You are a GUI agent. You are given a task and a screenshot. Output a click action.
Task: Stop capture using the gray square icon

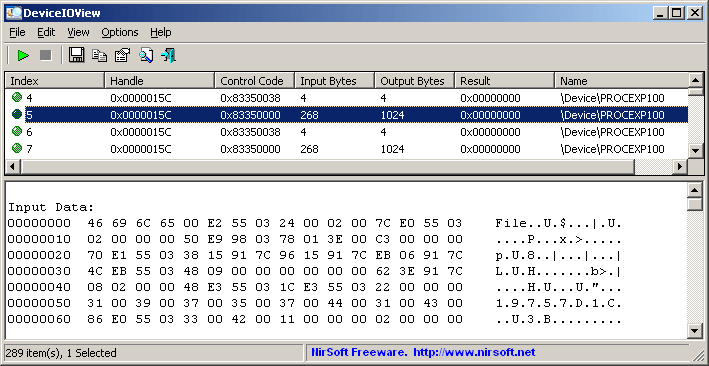[x=46, y=56]
